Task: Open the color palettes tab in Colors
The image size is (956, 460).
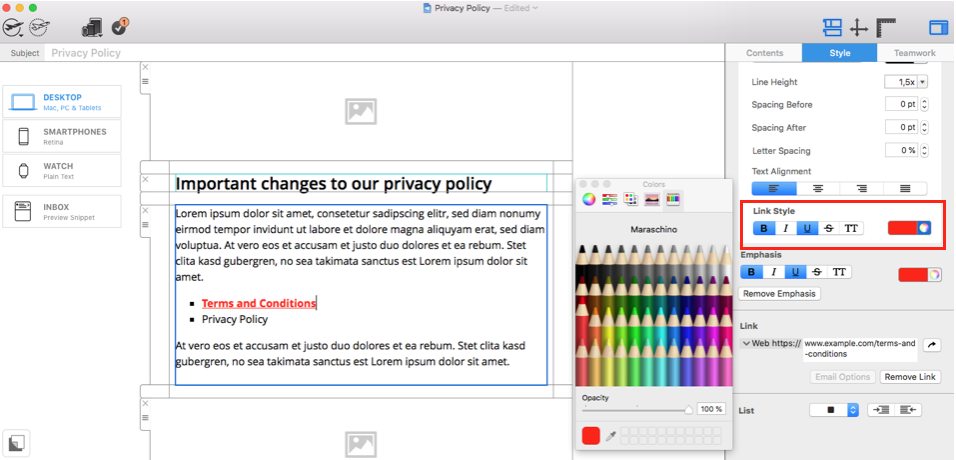Action: point(630,199)
